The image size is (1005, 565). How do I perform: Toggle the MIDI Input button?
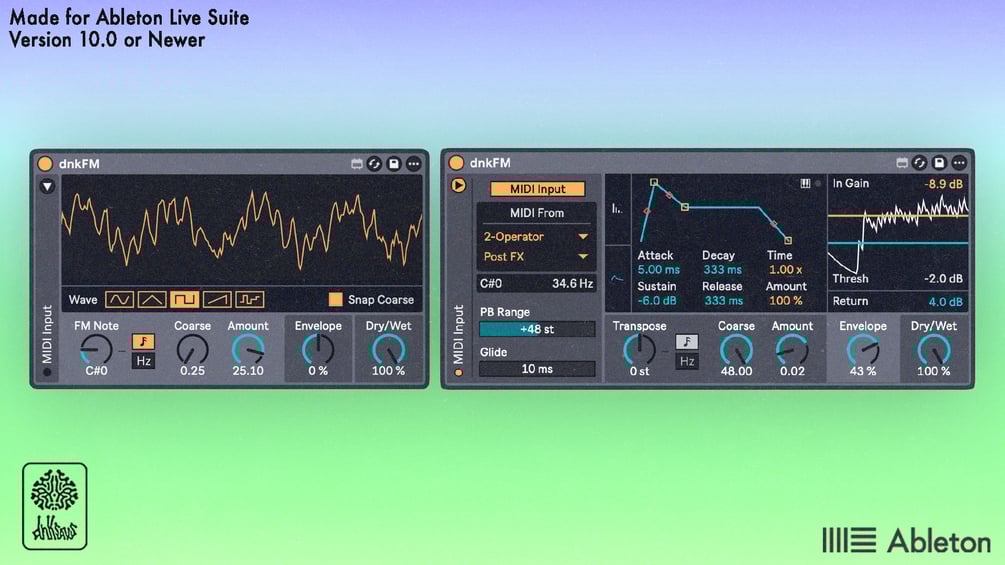(x=538, y=189)
